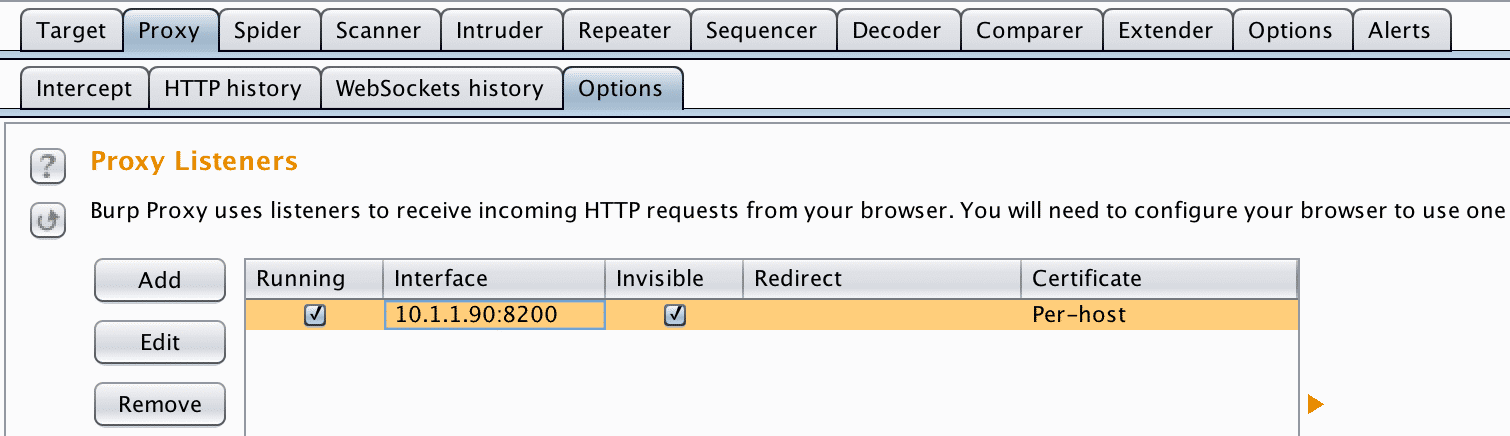Screen dimensions: 1510x436
Task: Sort listeners by the Certificate column header
Action: [x=1159, y=278]
